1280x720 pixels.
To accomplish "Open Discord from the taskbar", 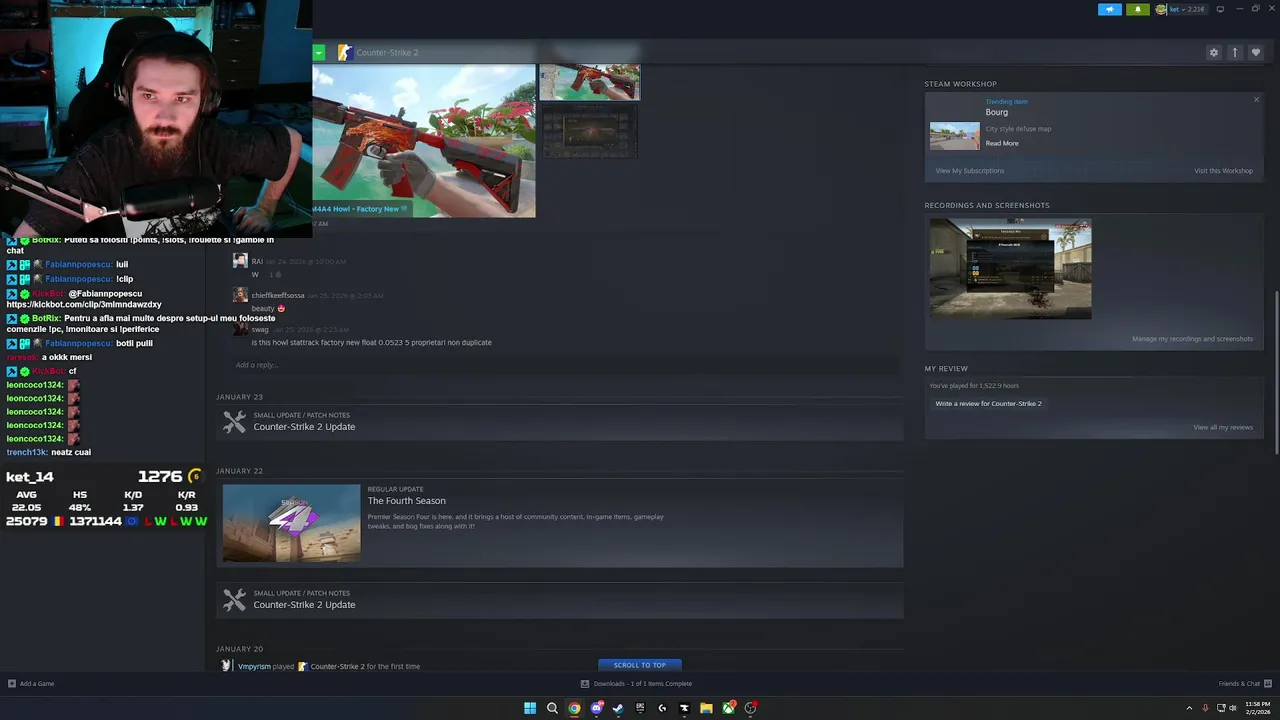I will pos(596,708).
